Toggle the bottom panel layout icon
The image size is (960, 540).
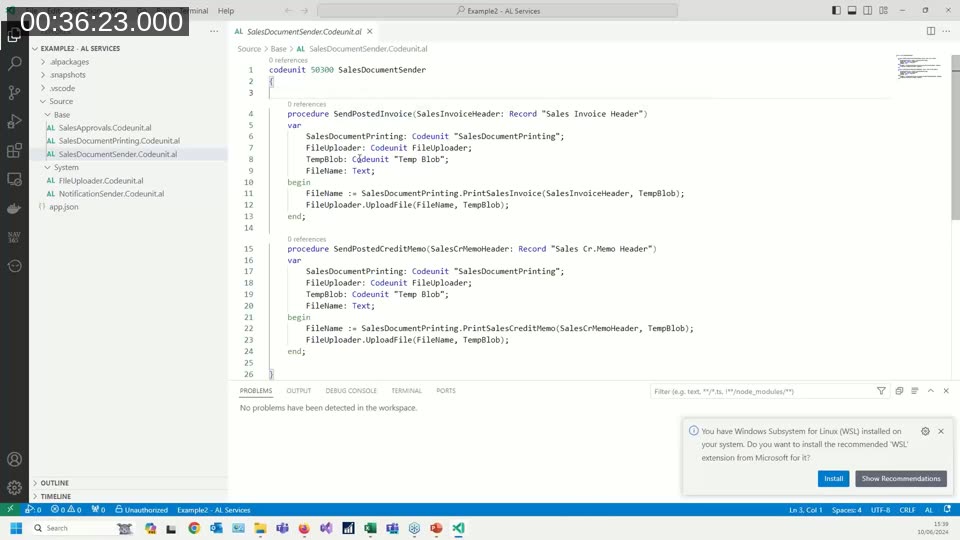(x=852, y=10)
